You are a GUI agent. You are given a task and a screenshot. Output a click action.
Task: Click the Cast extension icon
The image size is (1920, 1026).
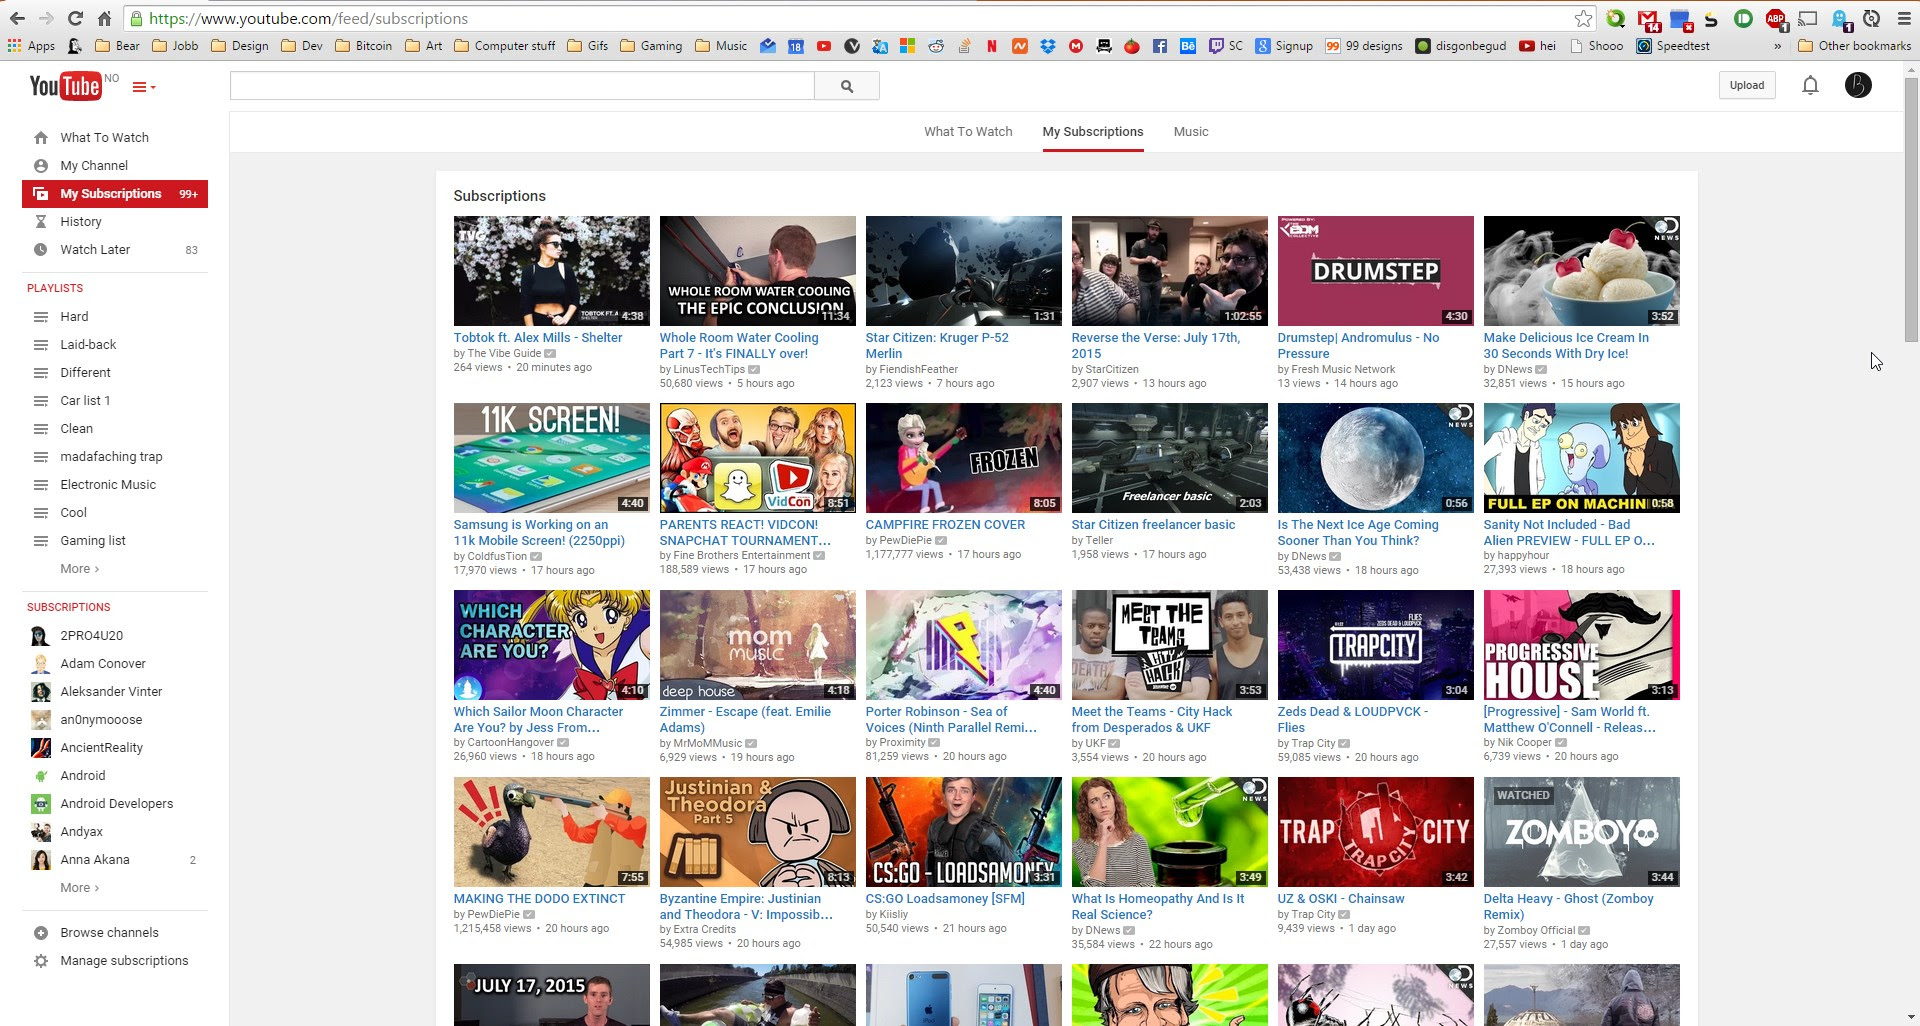coord(1808,19)
